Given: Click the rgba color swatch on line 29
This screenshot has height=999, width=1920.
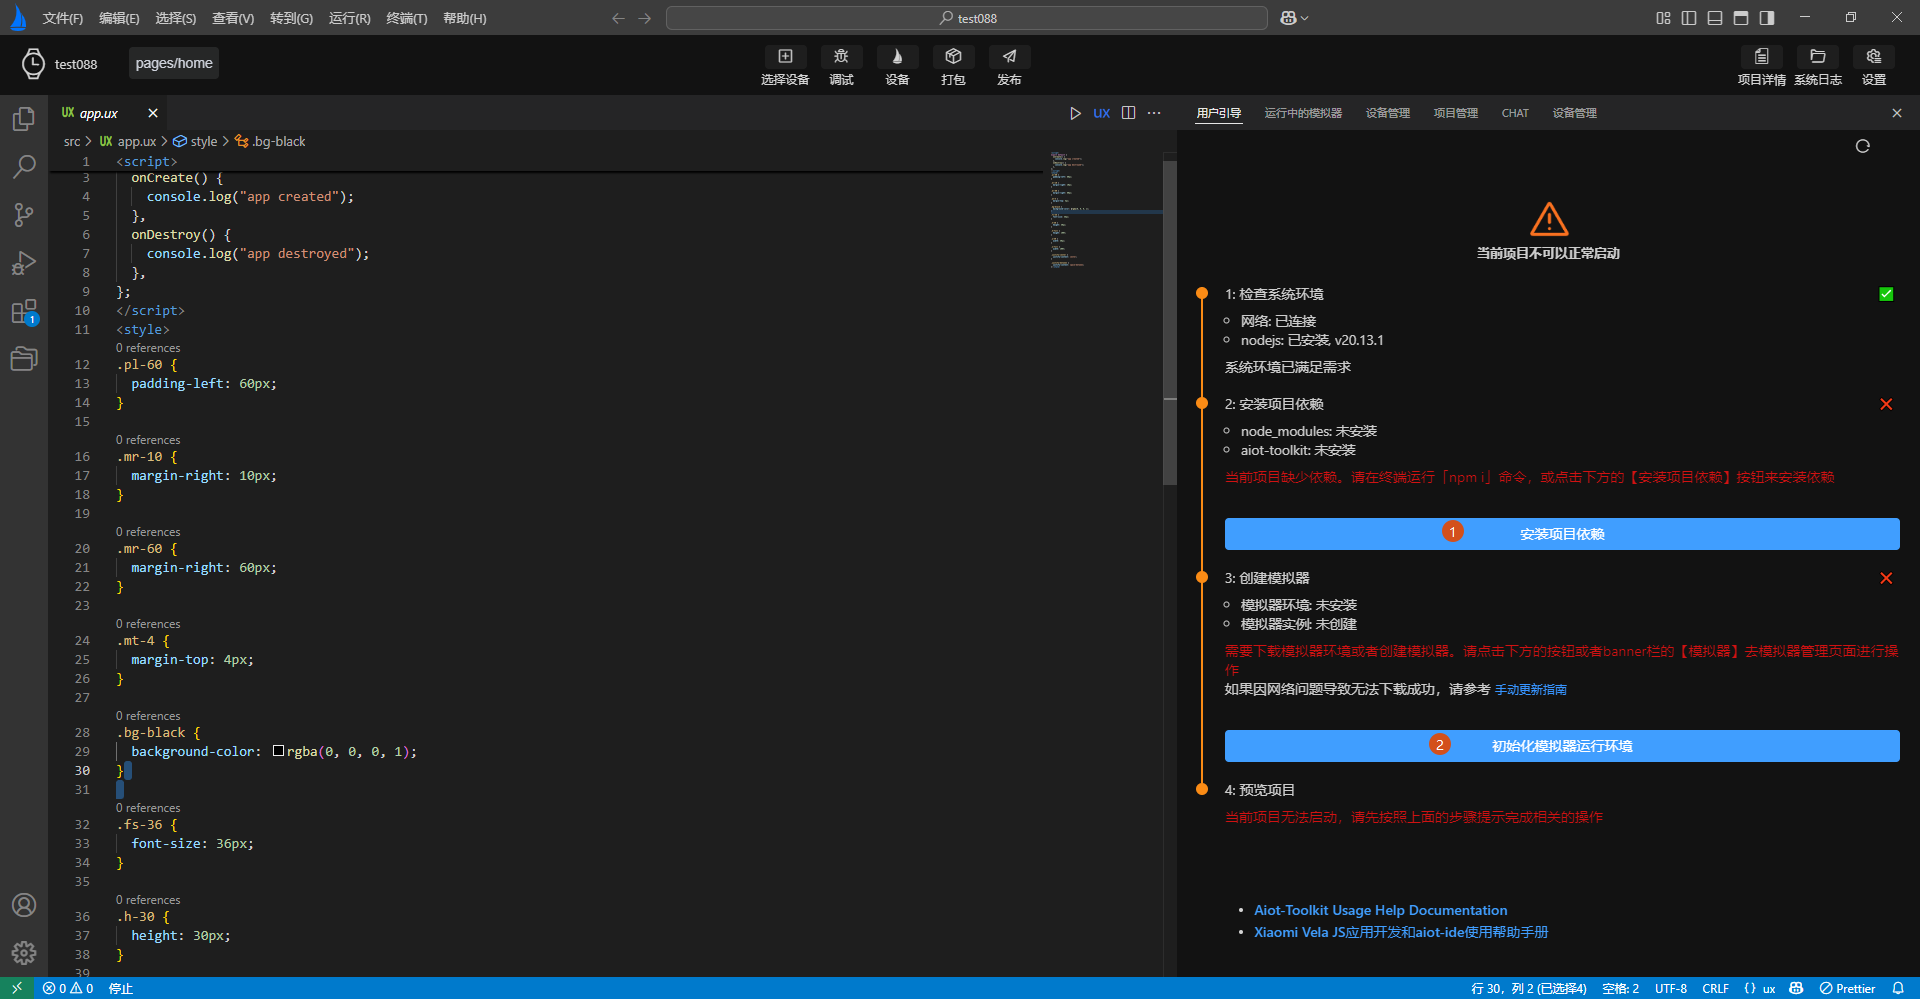Looking at the screenshot, I should 279,751.
